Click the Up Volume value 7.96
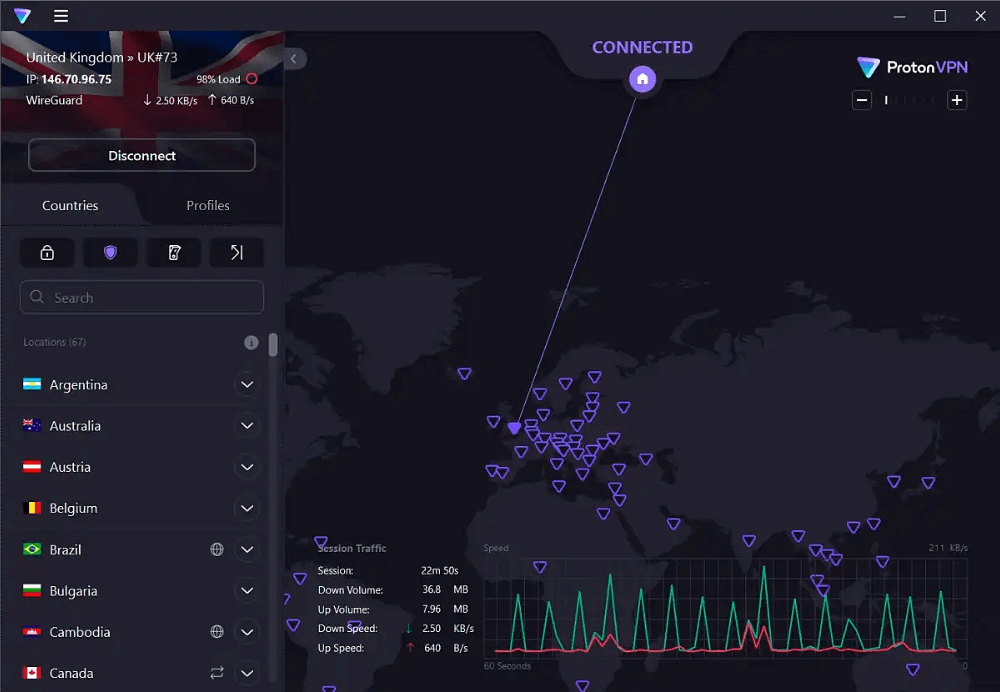This screenshot has height=692, width=1000. 431,609
